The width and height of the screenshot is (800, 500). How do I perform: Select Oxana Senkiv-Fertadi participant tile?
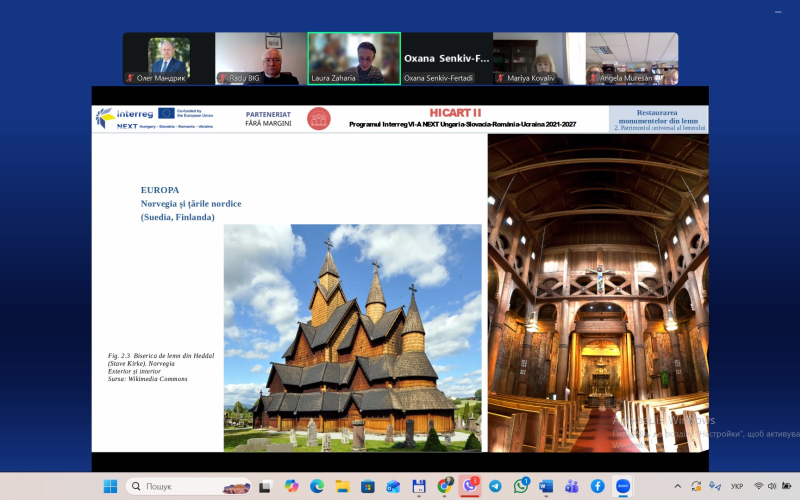click(x=446, y=58)
